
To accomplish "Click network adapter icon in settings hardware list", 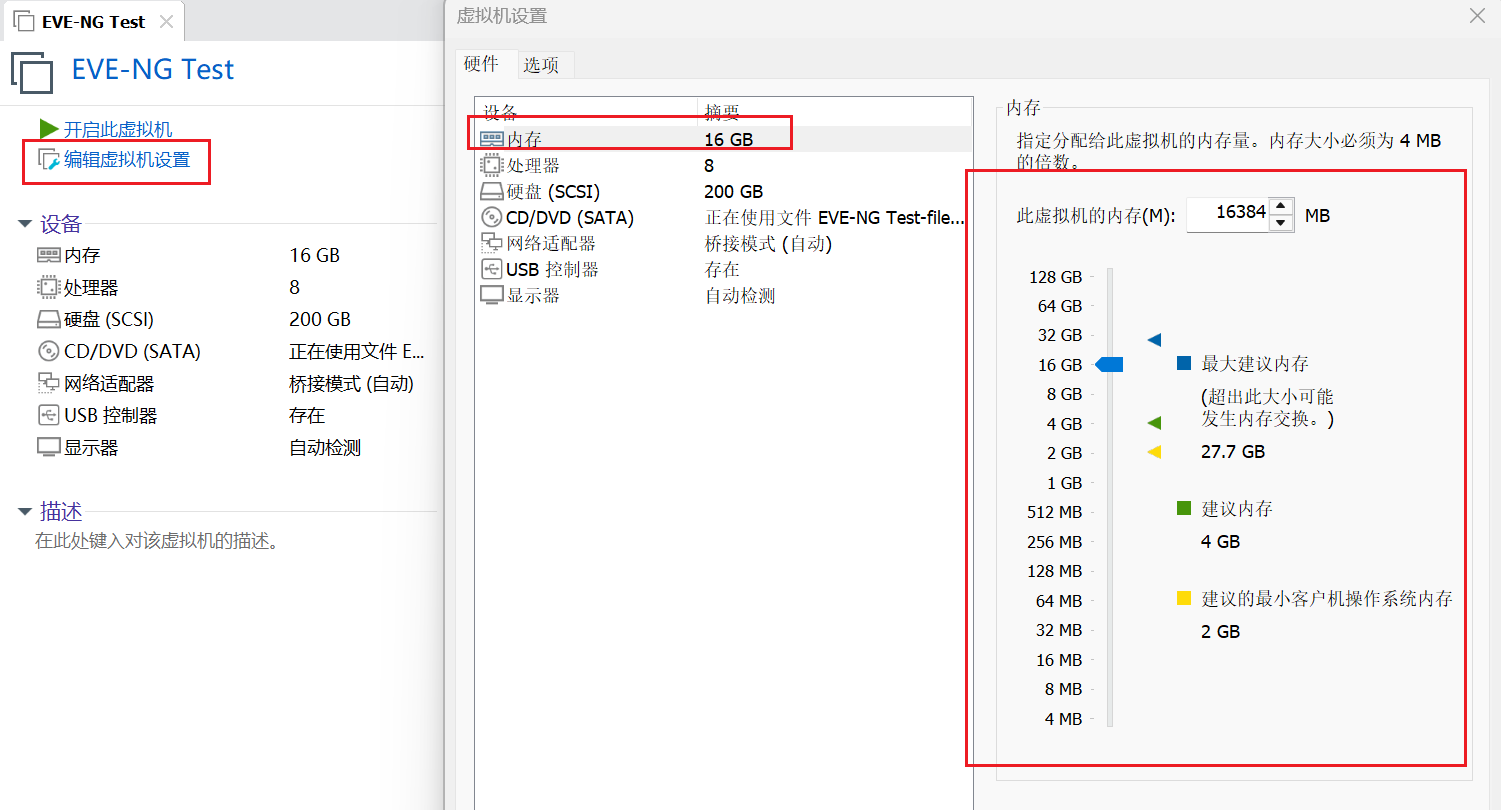I will coord(492,243).
